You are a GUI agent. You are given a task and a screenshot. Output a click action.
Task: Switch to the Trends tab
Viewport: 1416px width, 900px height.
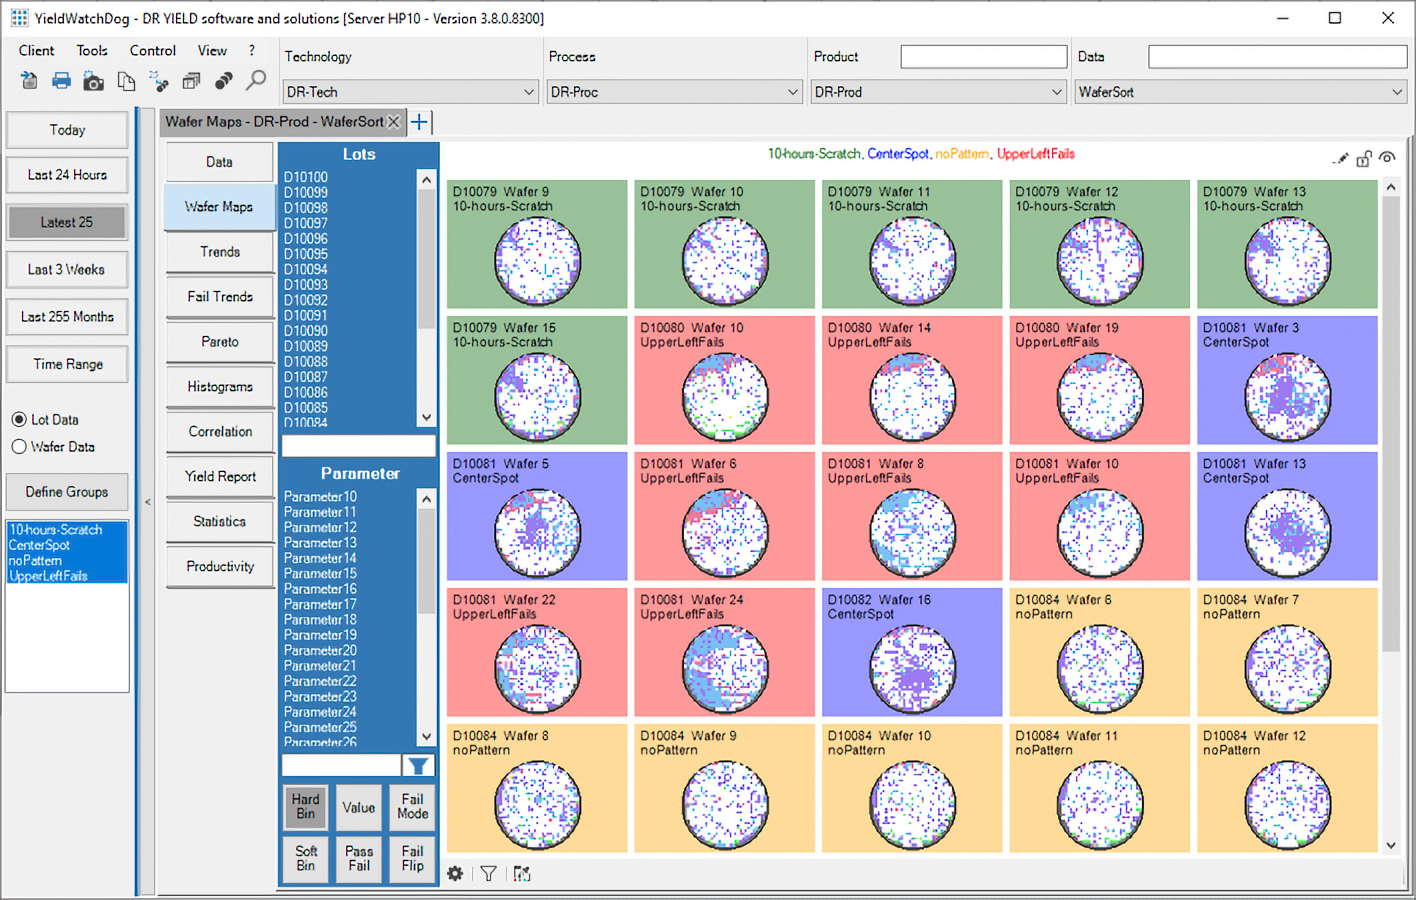point(219,252)
